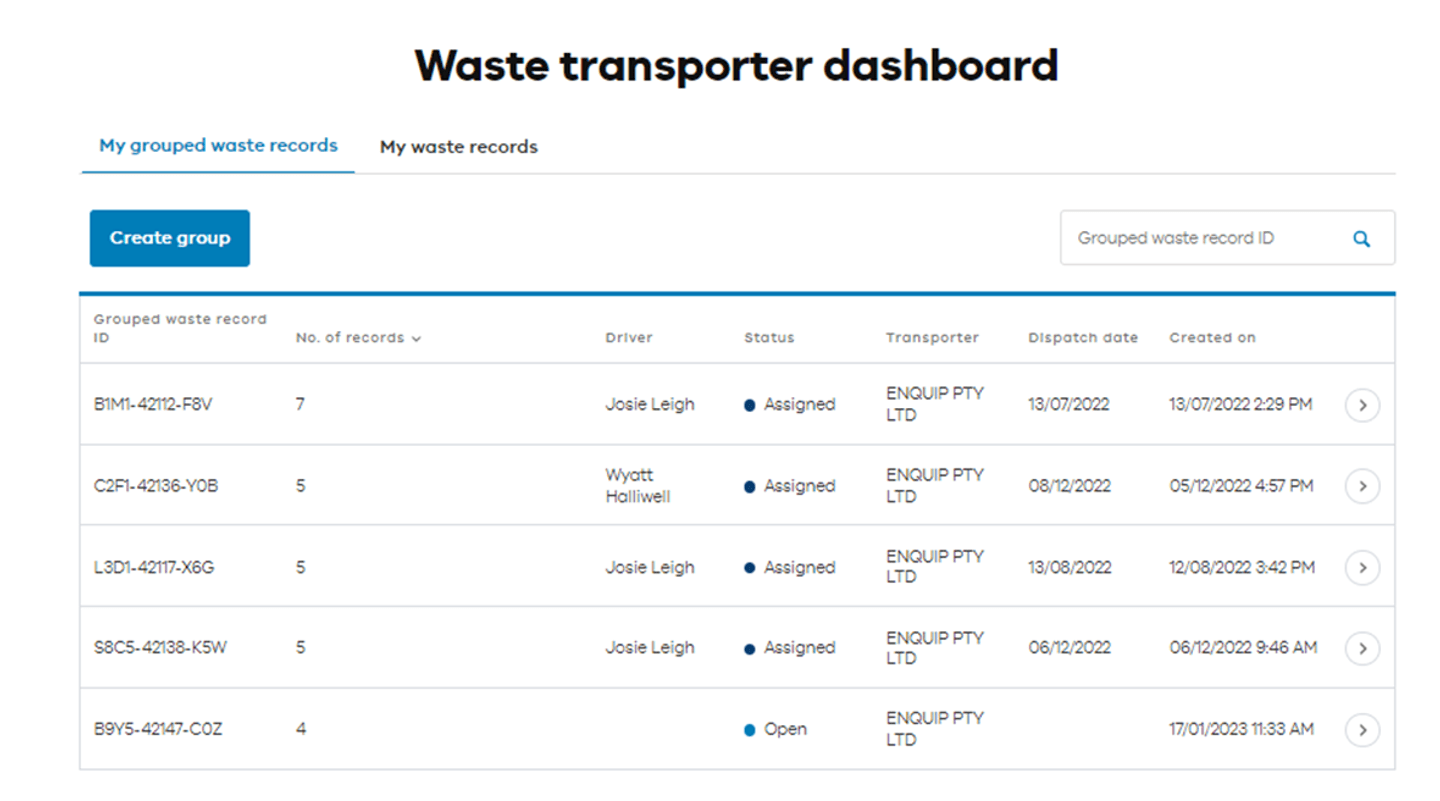Viewport: 1440px width, 801px height.
Task: Click the Assigned status dot for Wyatt Halliwell's record
Action: (x=751, y=486)
